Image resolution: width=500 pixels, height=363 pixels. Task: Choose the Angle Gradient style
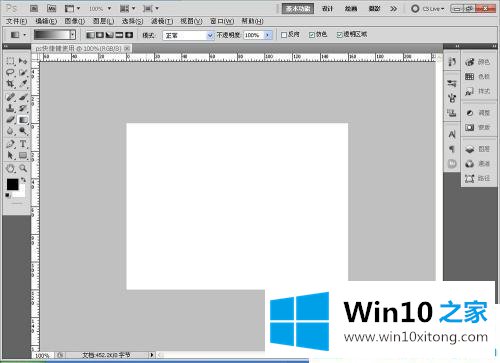(x=110, y=35)
